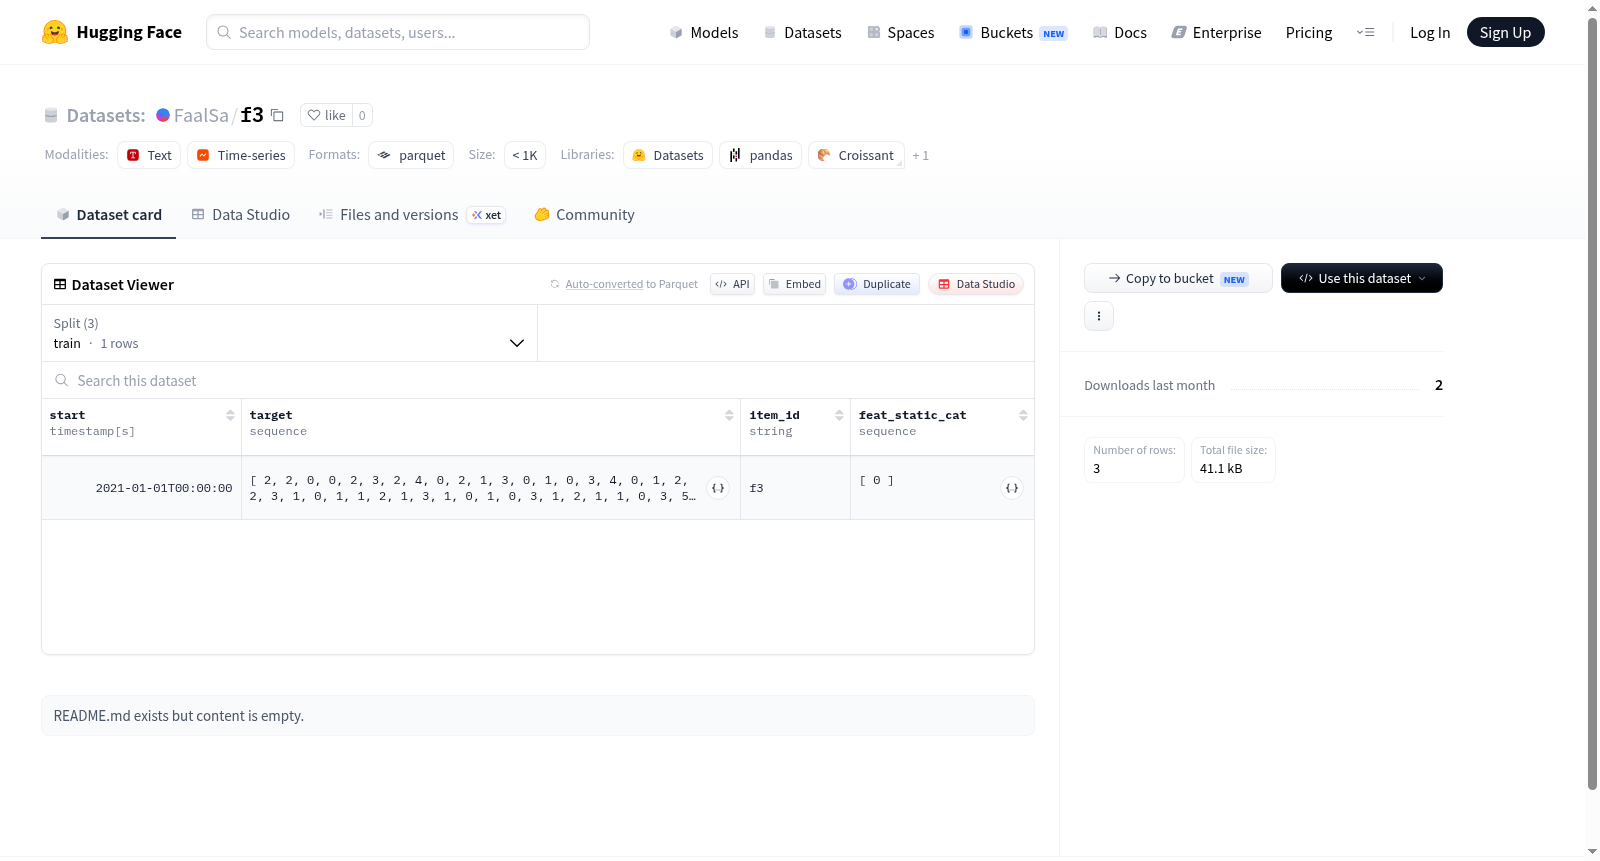Show the +1 additional libraries
This screenshot has width=1600, height=861.
920,155
